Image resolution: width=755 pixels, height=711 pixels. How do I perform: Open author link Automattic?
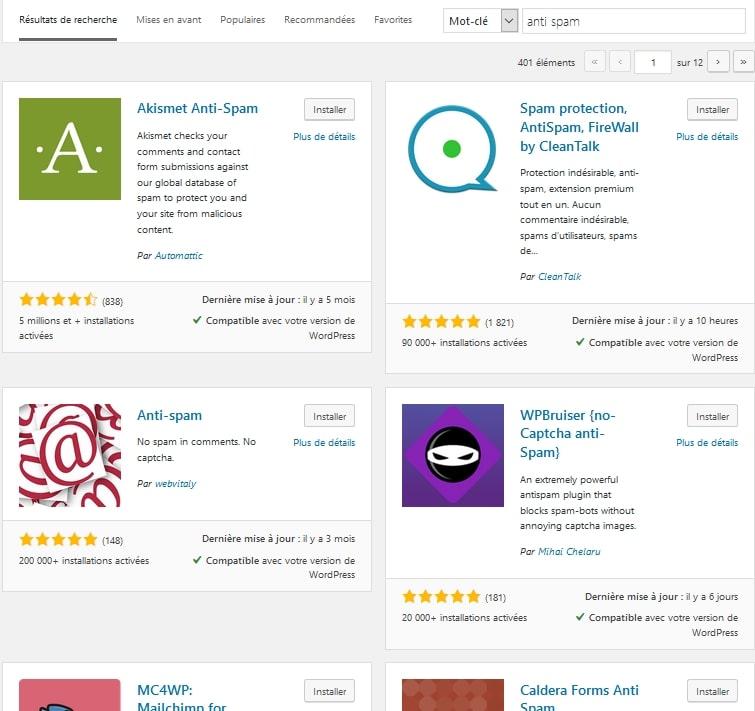179,256
